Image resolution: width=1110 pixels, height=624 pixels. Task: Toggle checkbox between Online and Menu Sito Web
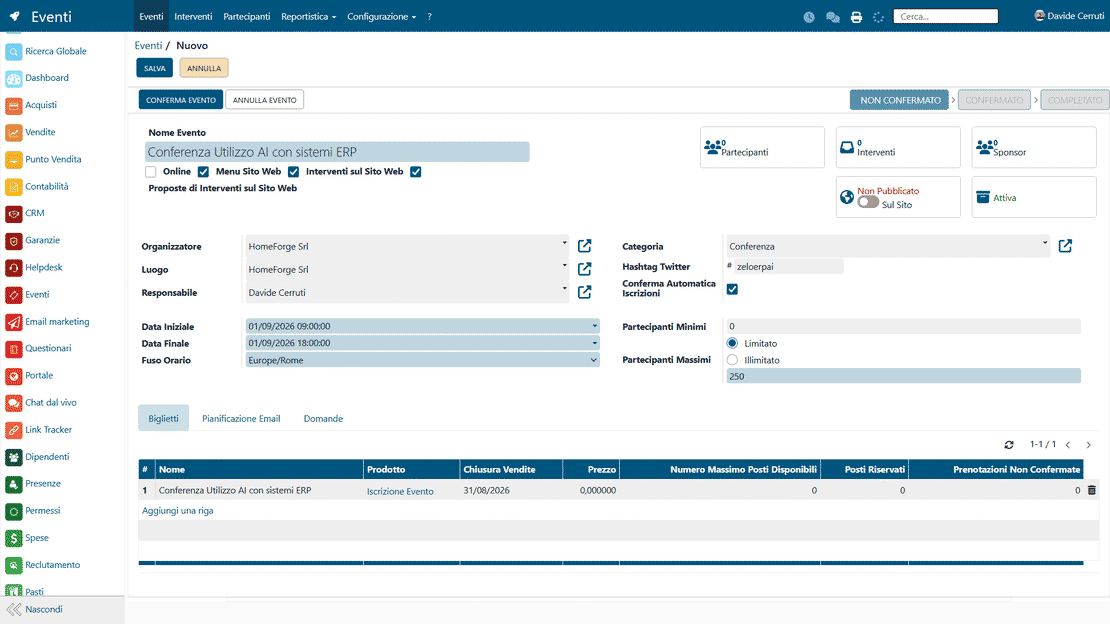click(203, 172)
